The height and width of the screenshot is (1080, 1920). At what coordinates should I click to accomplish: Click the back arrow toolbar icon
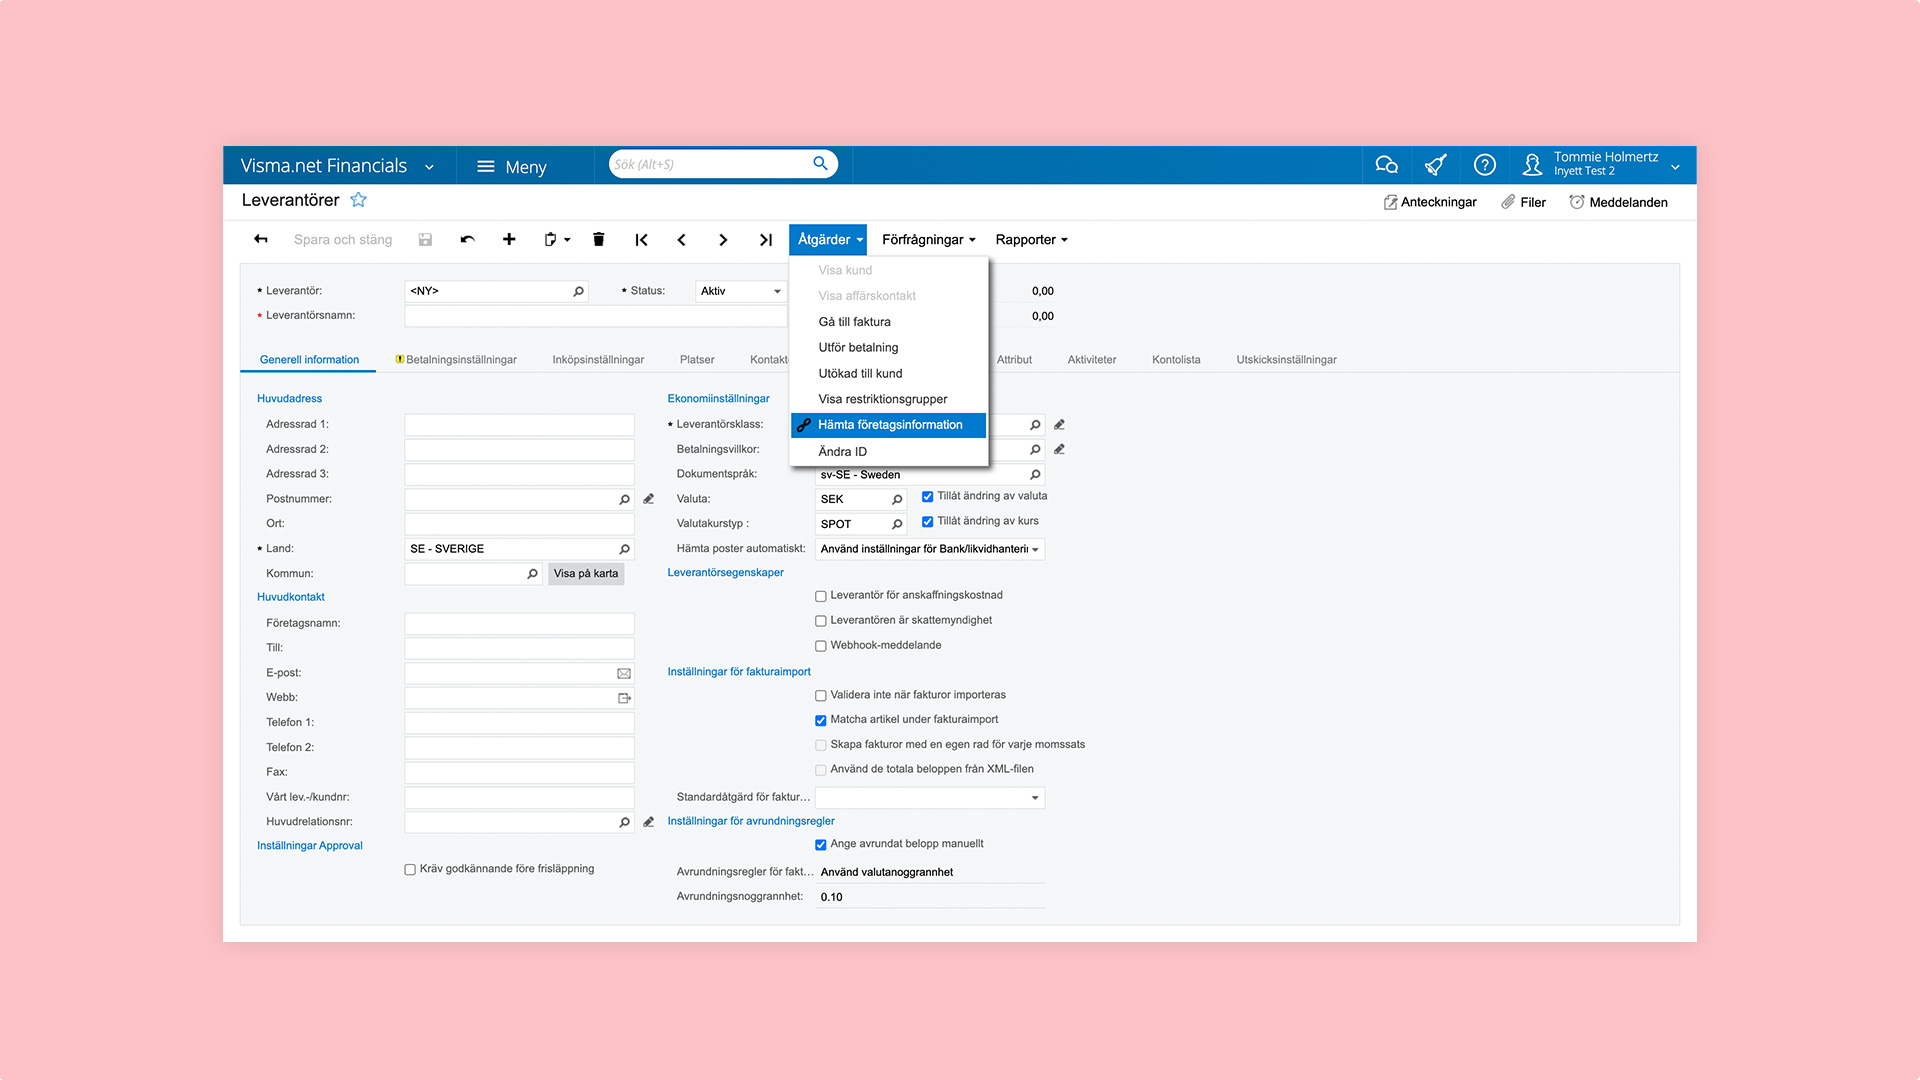click(261, 239)
